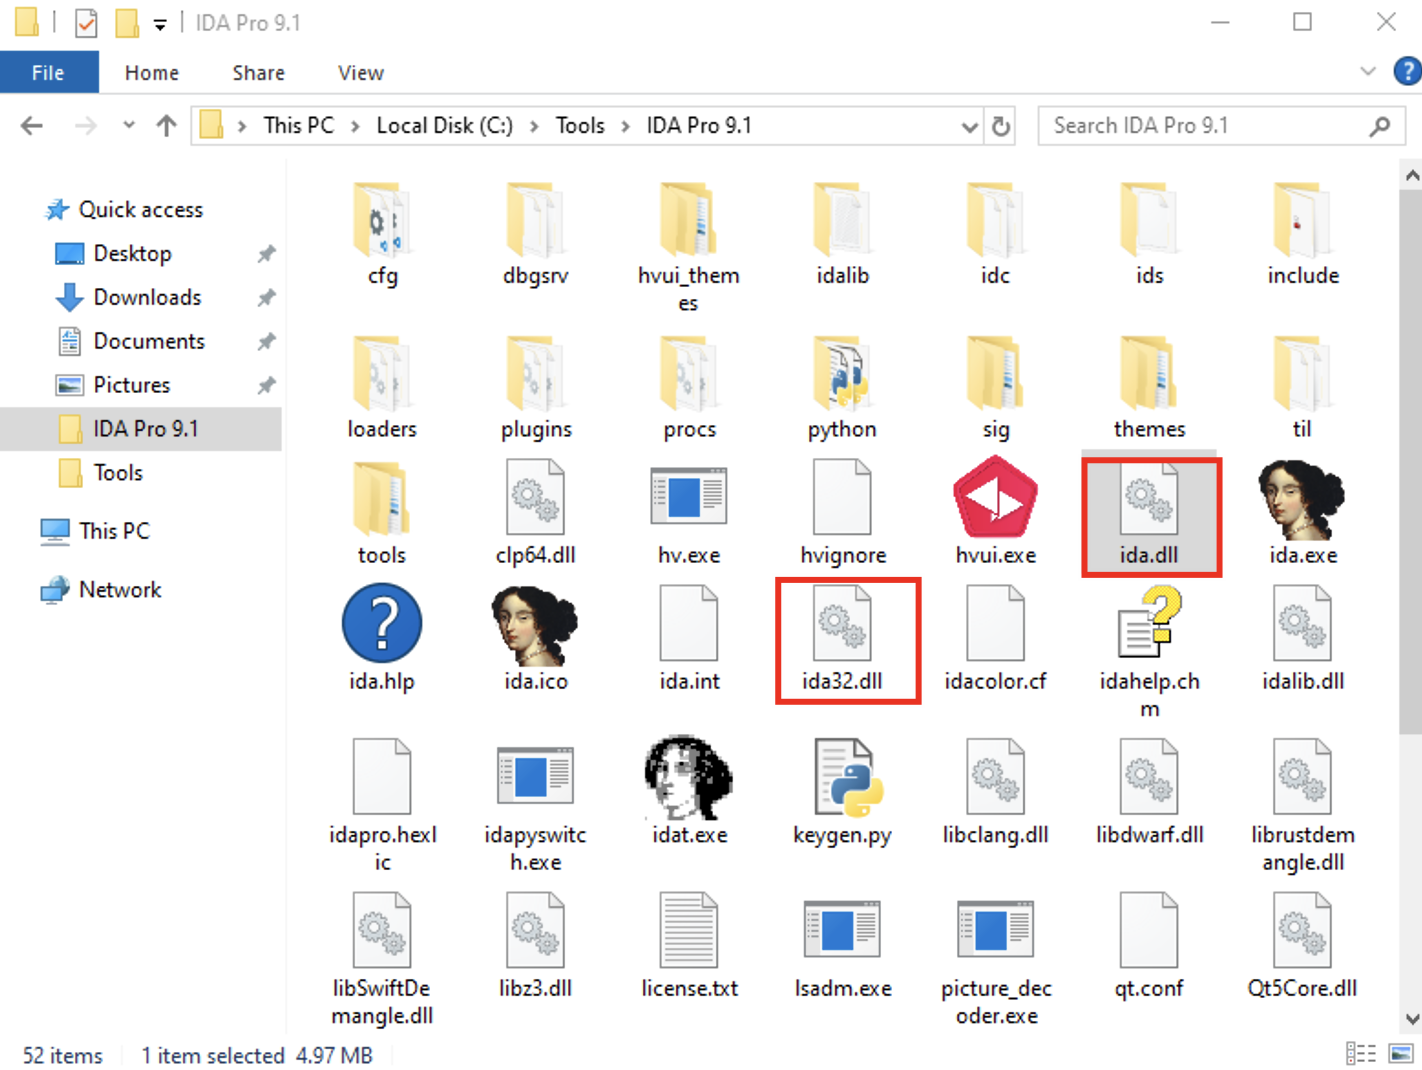Select the librustdemangle.dll file
The width and height of the screenshot is (1422, 1070).
coord(1303,805)
